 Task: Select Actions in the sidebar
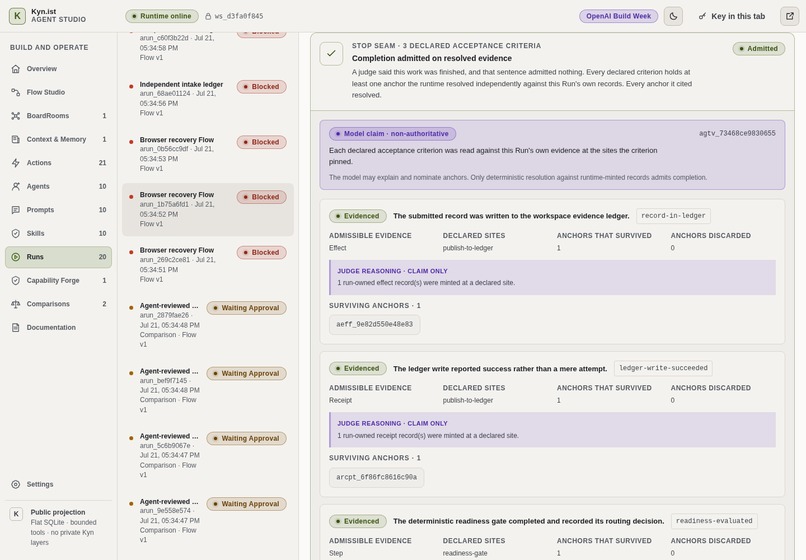(59, 163)
